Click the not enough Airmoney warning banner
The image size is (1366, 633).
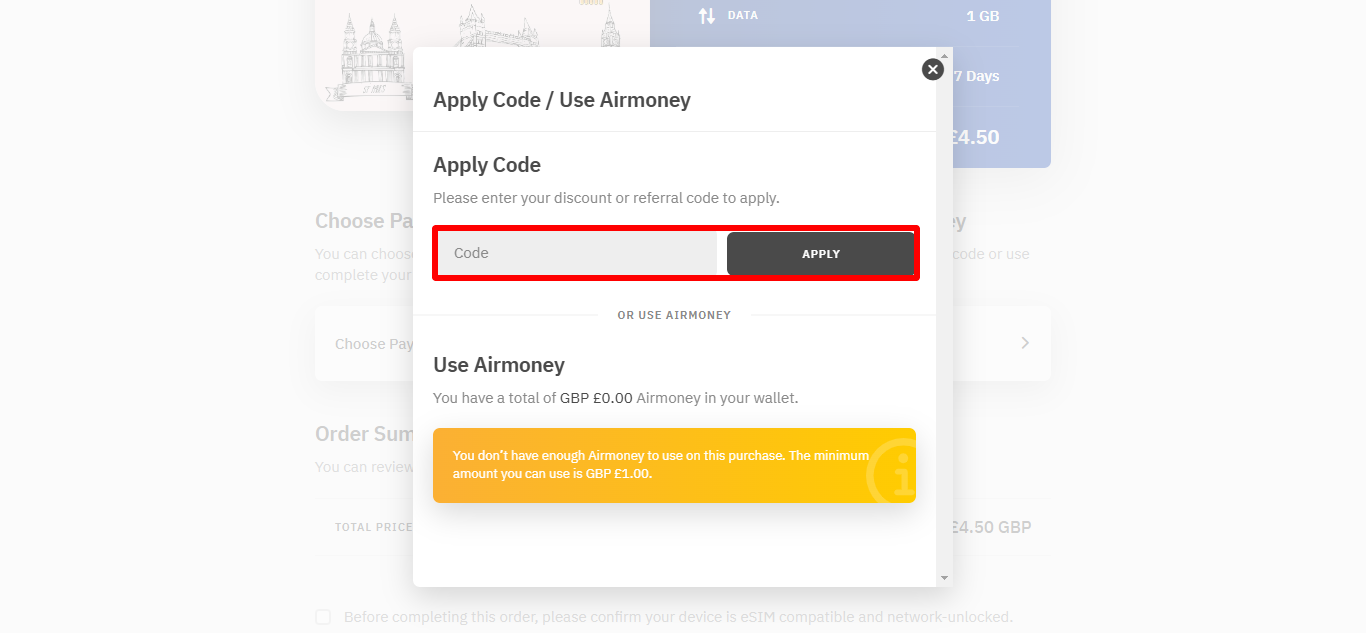674,465
